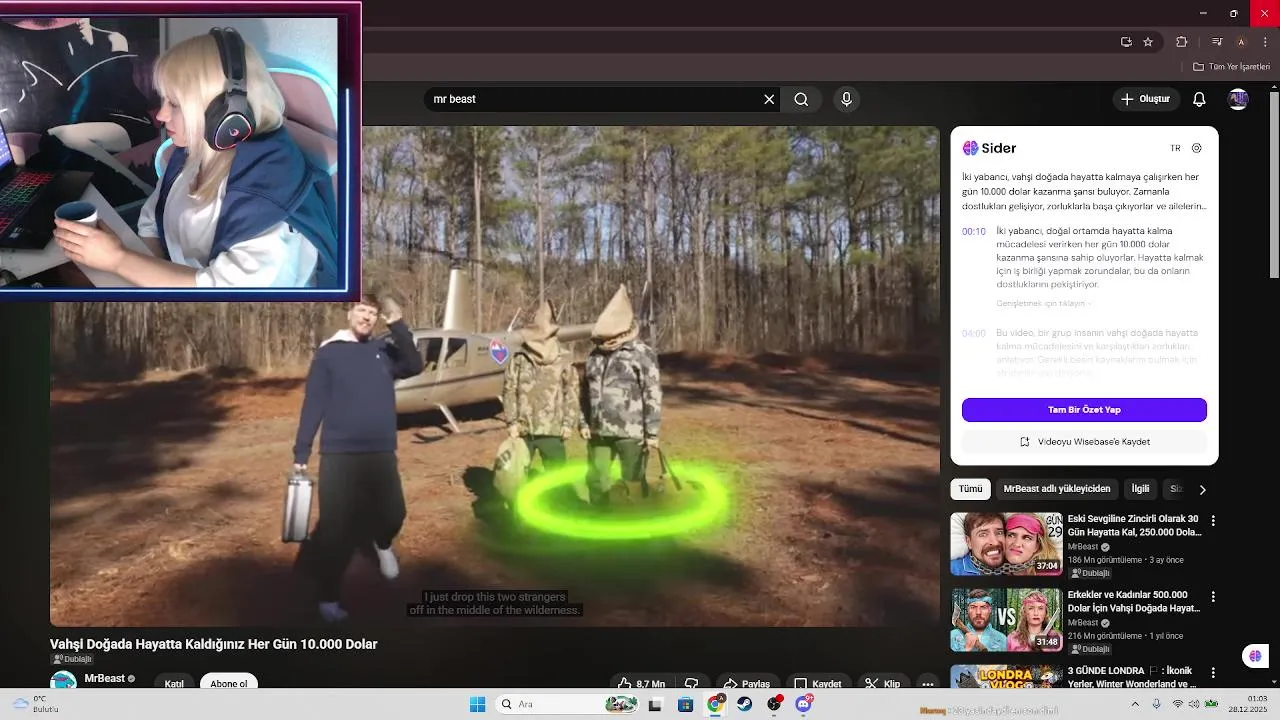Click the Oluştur create button
Screen dimensions: 1280x720
[1145, 99]
